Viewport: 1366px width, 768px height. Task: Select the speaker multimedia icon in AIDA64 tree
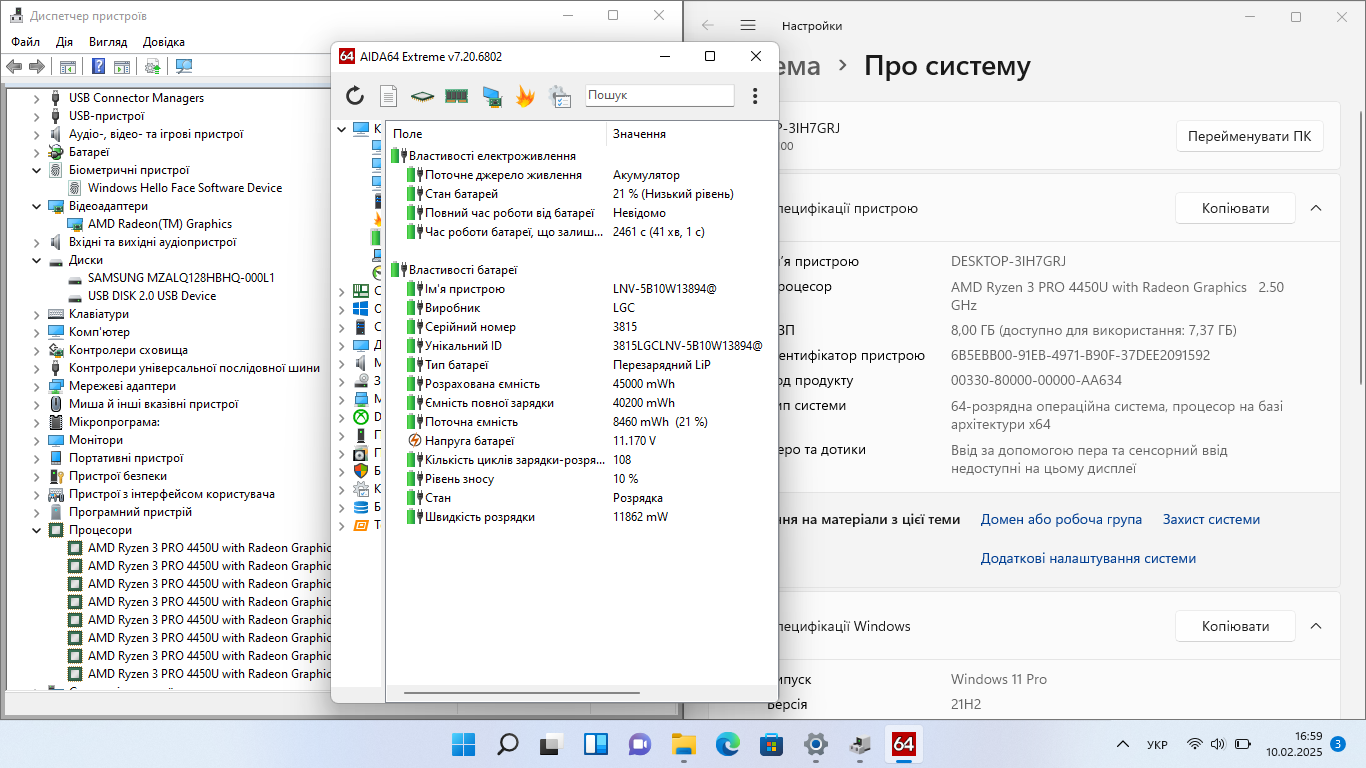coord(361,363)
